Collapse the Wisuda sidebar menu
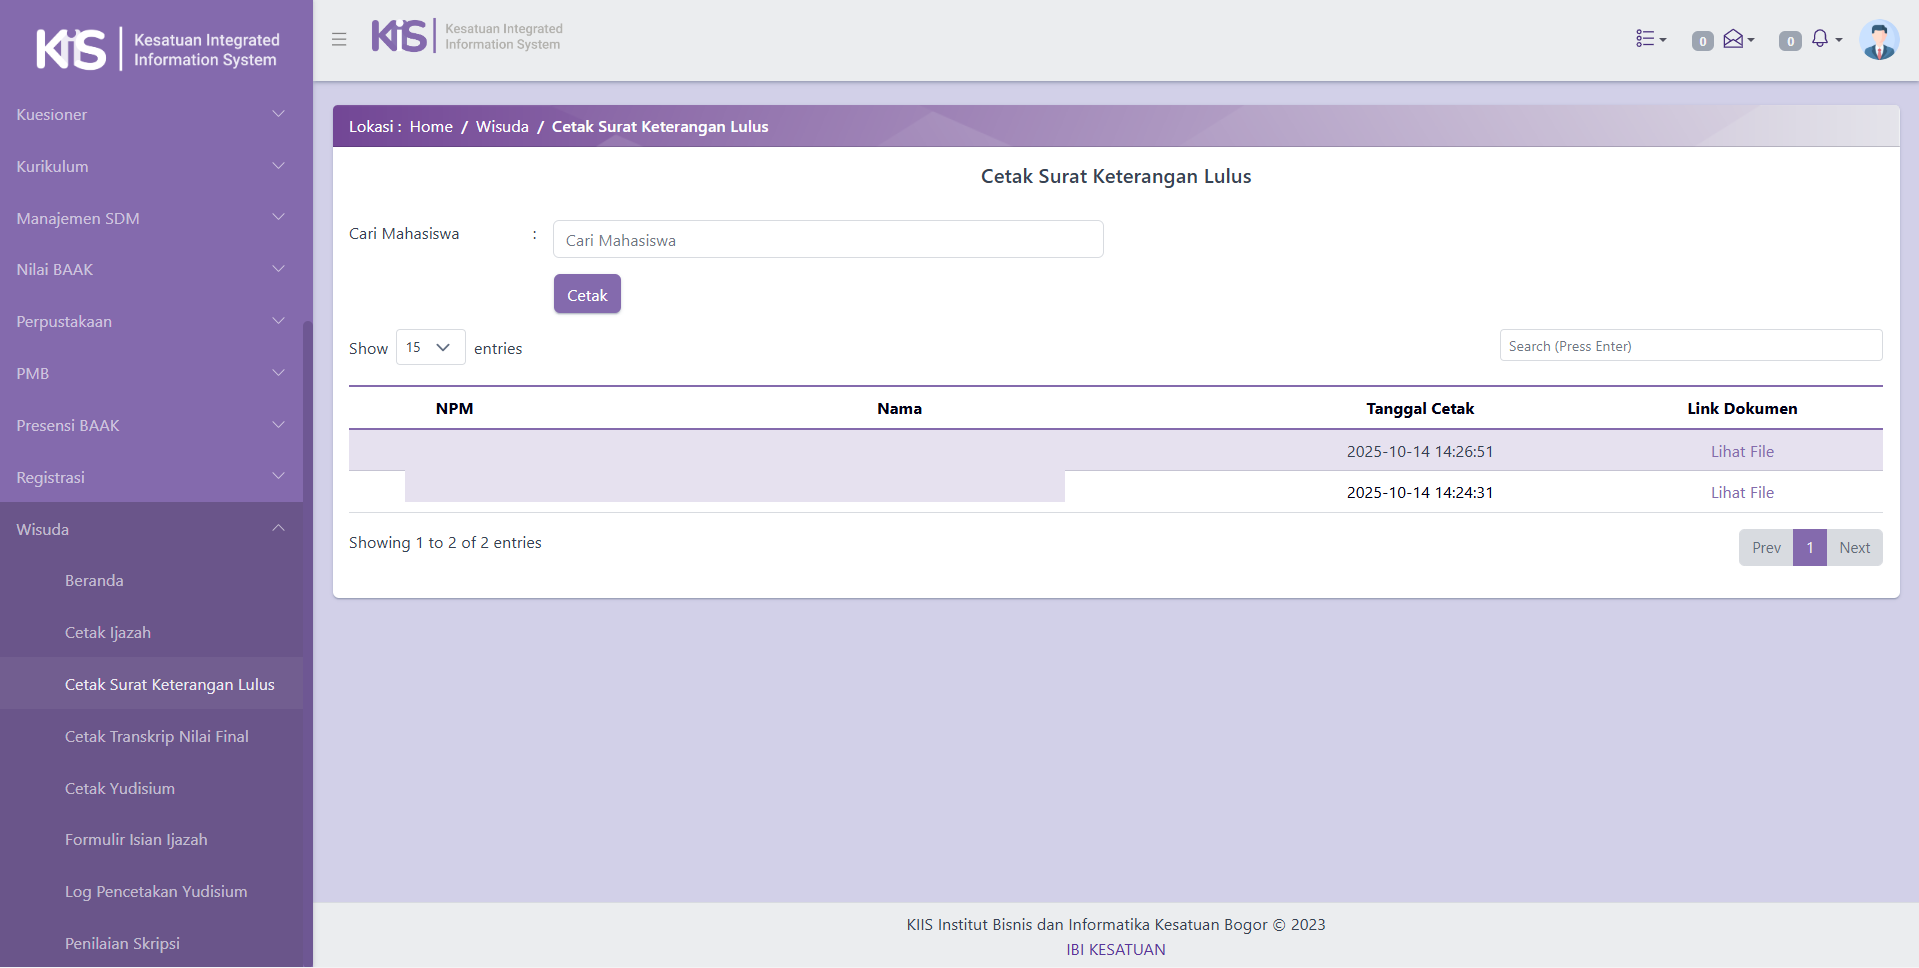Image resolution: width=1919 pixels, height=968 pixels. [150, 529]
